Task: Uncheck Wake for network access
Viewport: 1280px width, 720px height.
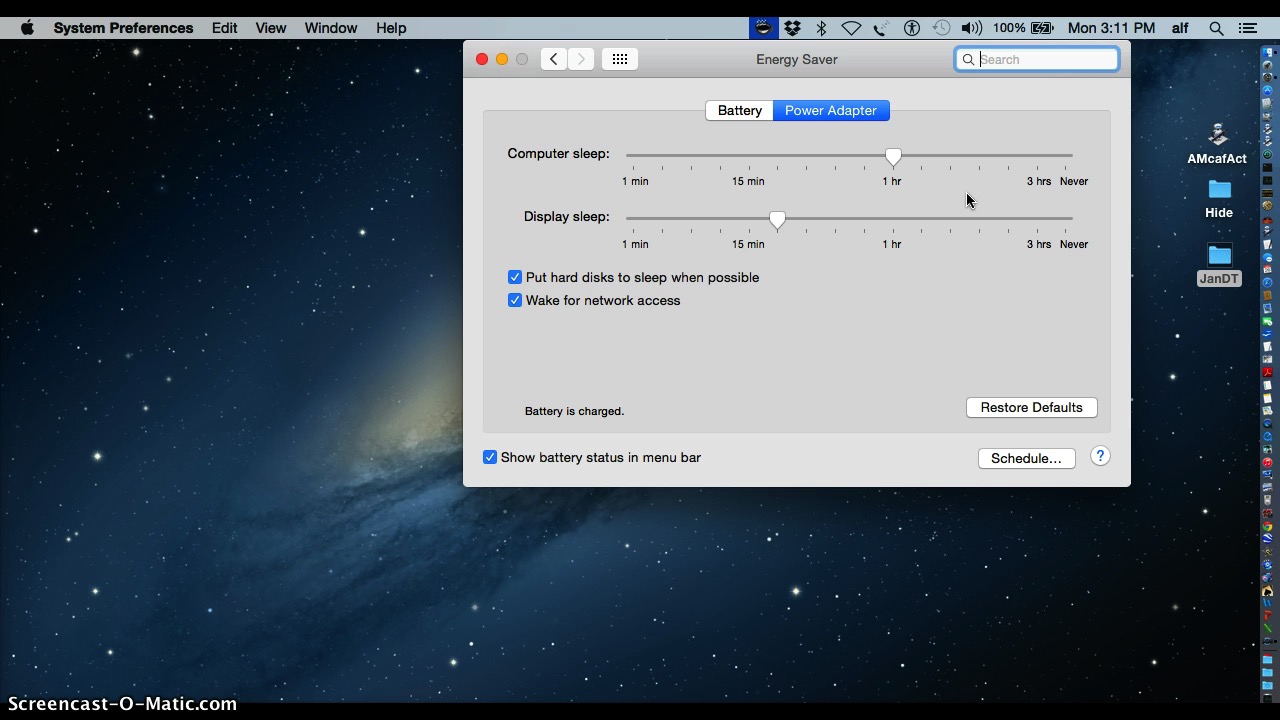Action: 515,300
